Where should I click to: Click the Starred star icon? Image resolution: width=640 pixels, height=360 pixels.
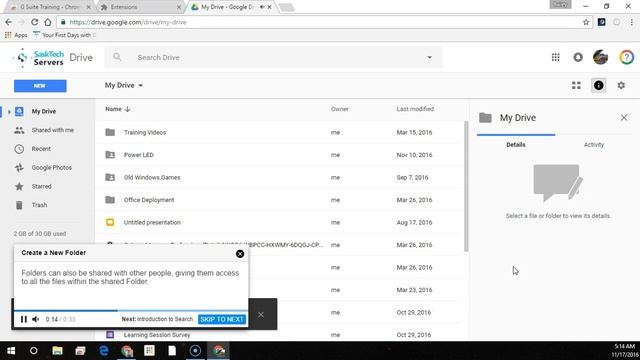point(19,187)
